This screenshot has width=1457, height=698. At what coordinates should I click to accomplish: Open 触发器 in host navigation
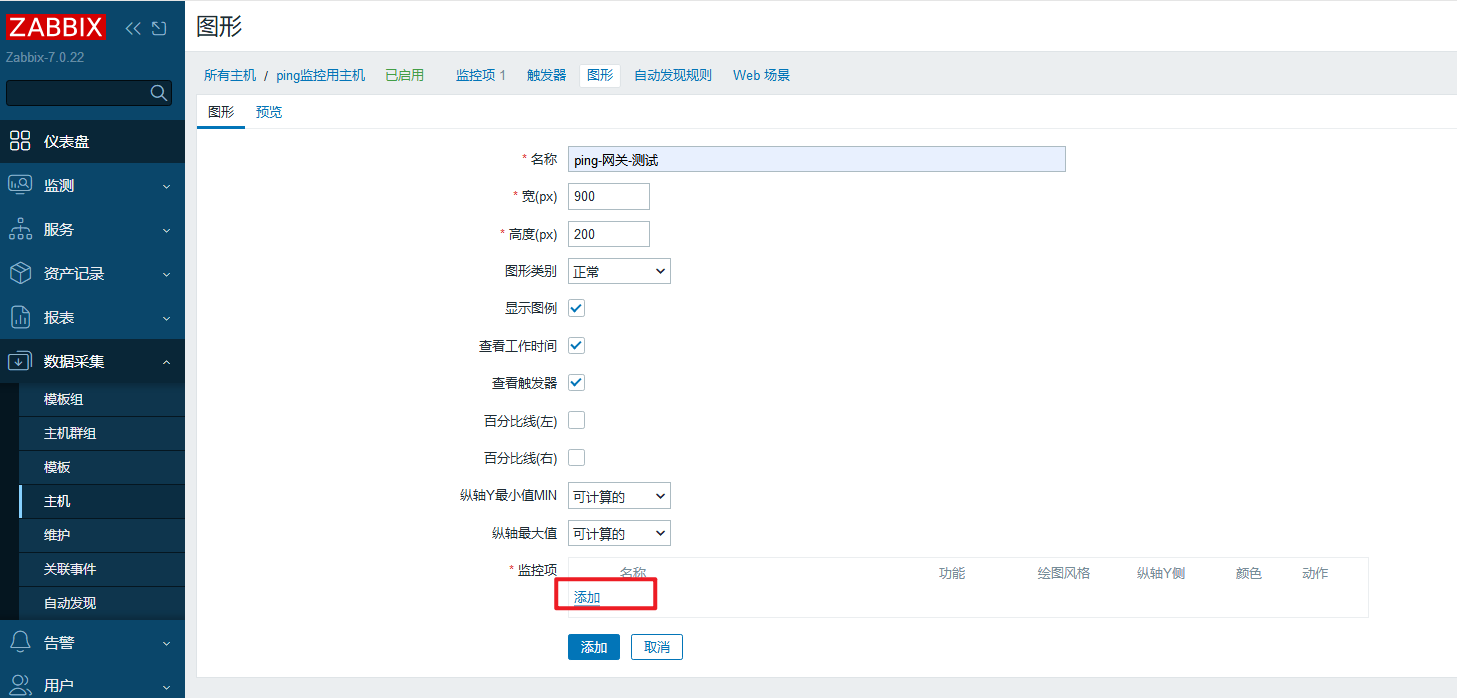click(546, 75)
